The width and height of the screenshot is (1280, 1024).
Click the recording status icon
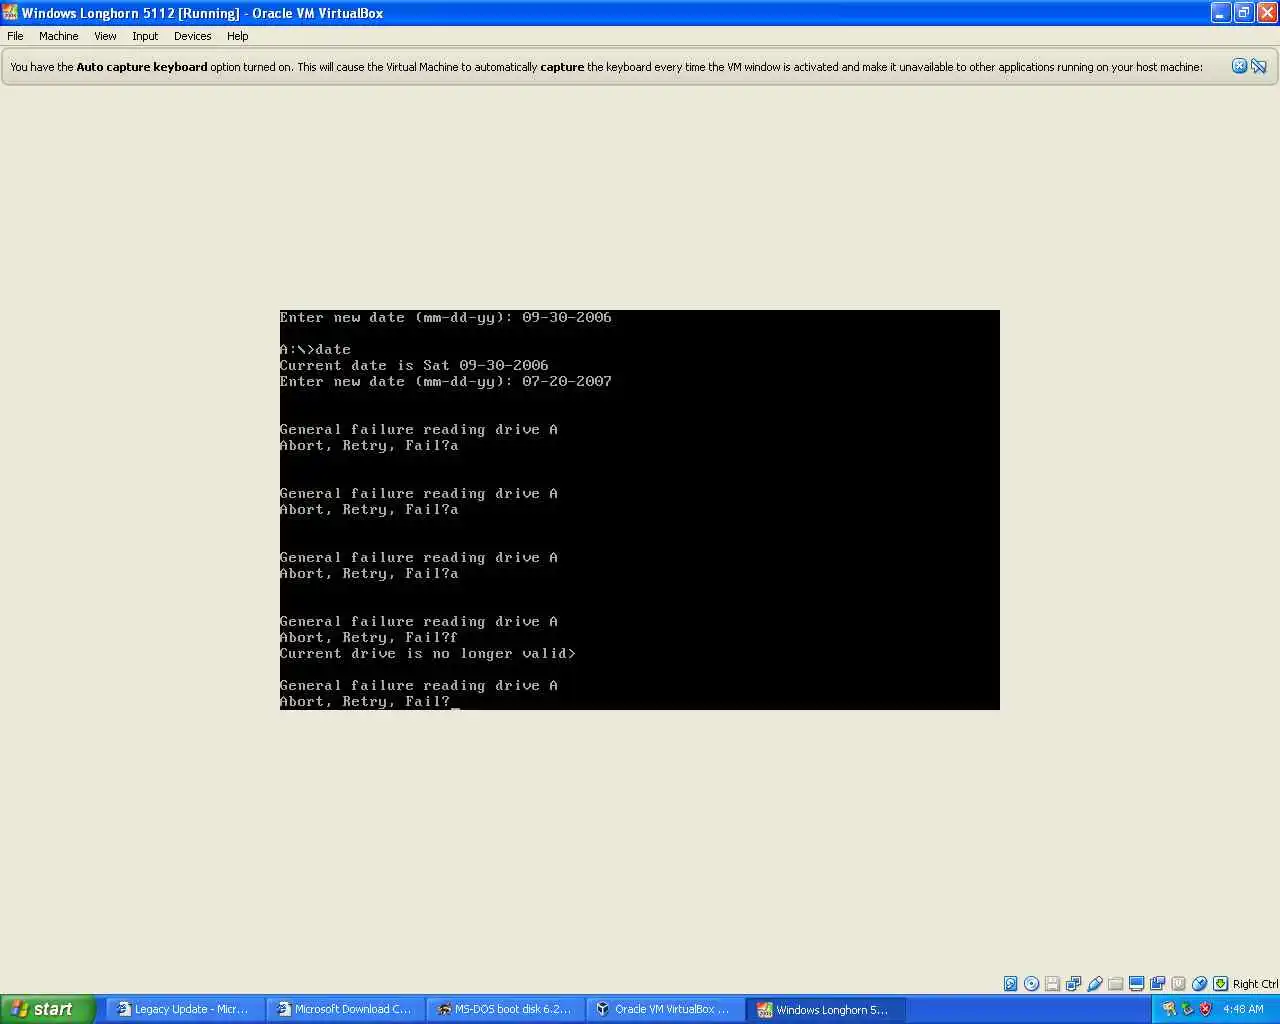1157,984
